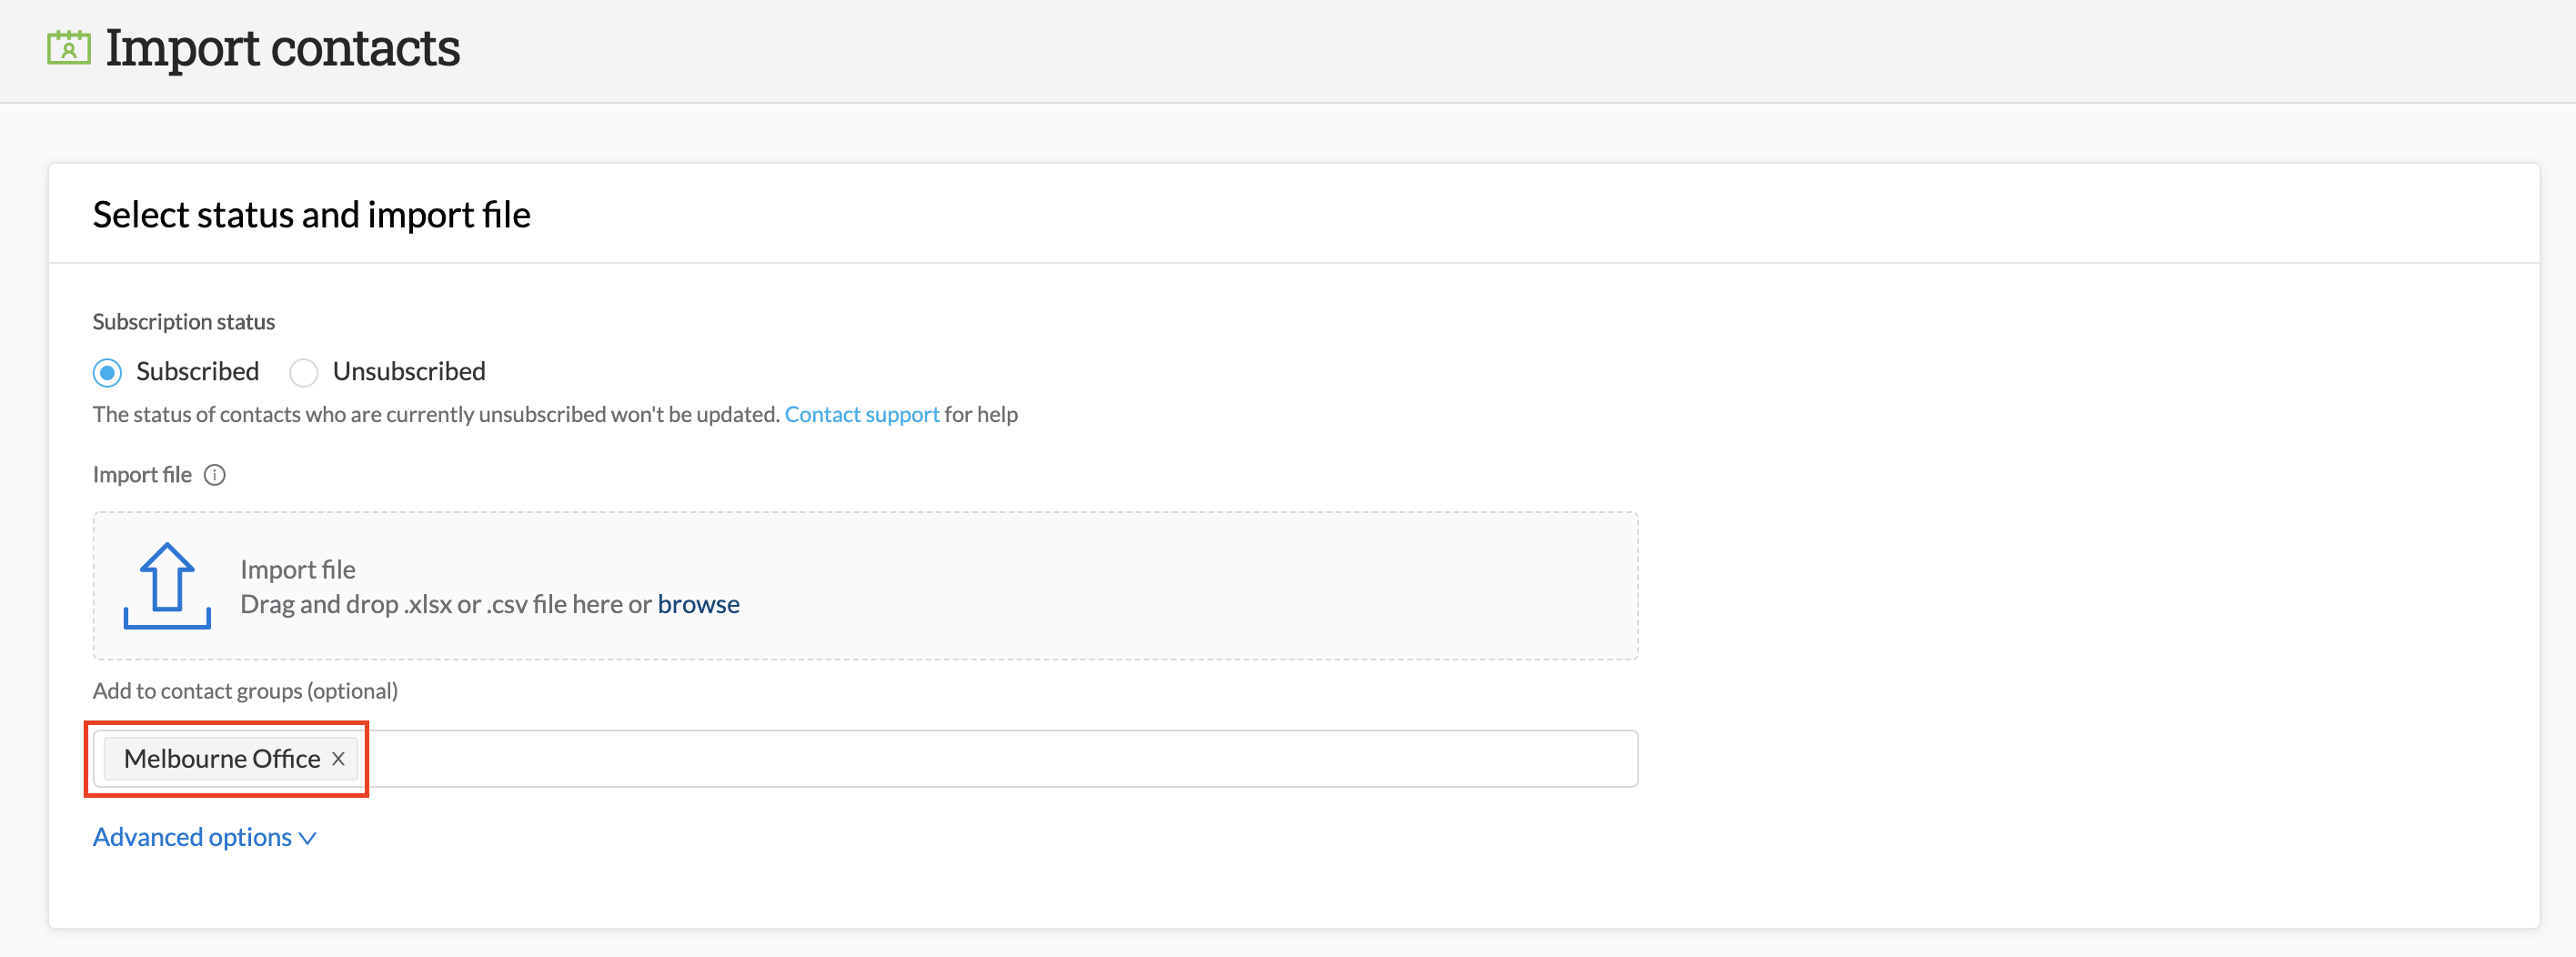The image size is (2576, 957).
Task: Click the Import contacts page title
Action: tap(284, 46)
